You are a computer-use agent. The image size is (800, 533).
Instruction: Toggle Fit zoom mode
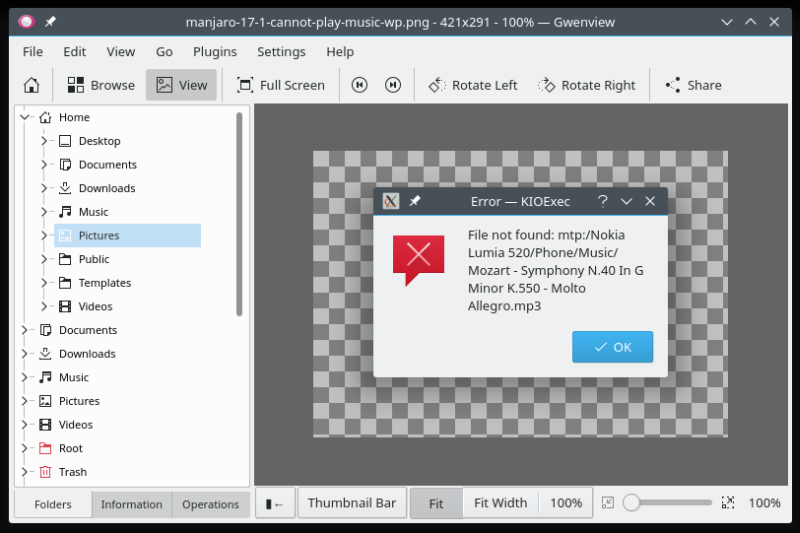point(435,503)
